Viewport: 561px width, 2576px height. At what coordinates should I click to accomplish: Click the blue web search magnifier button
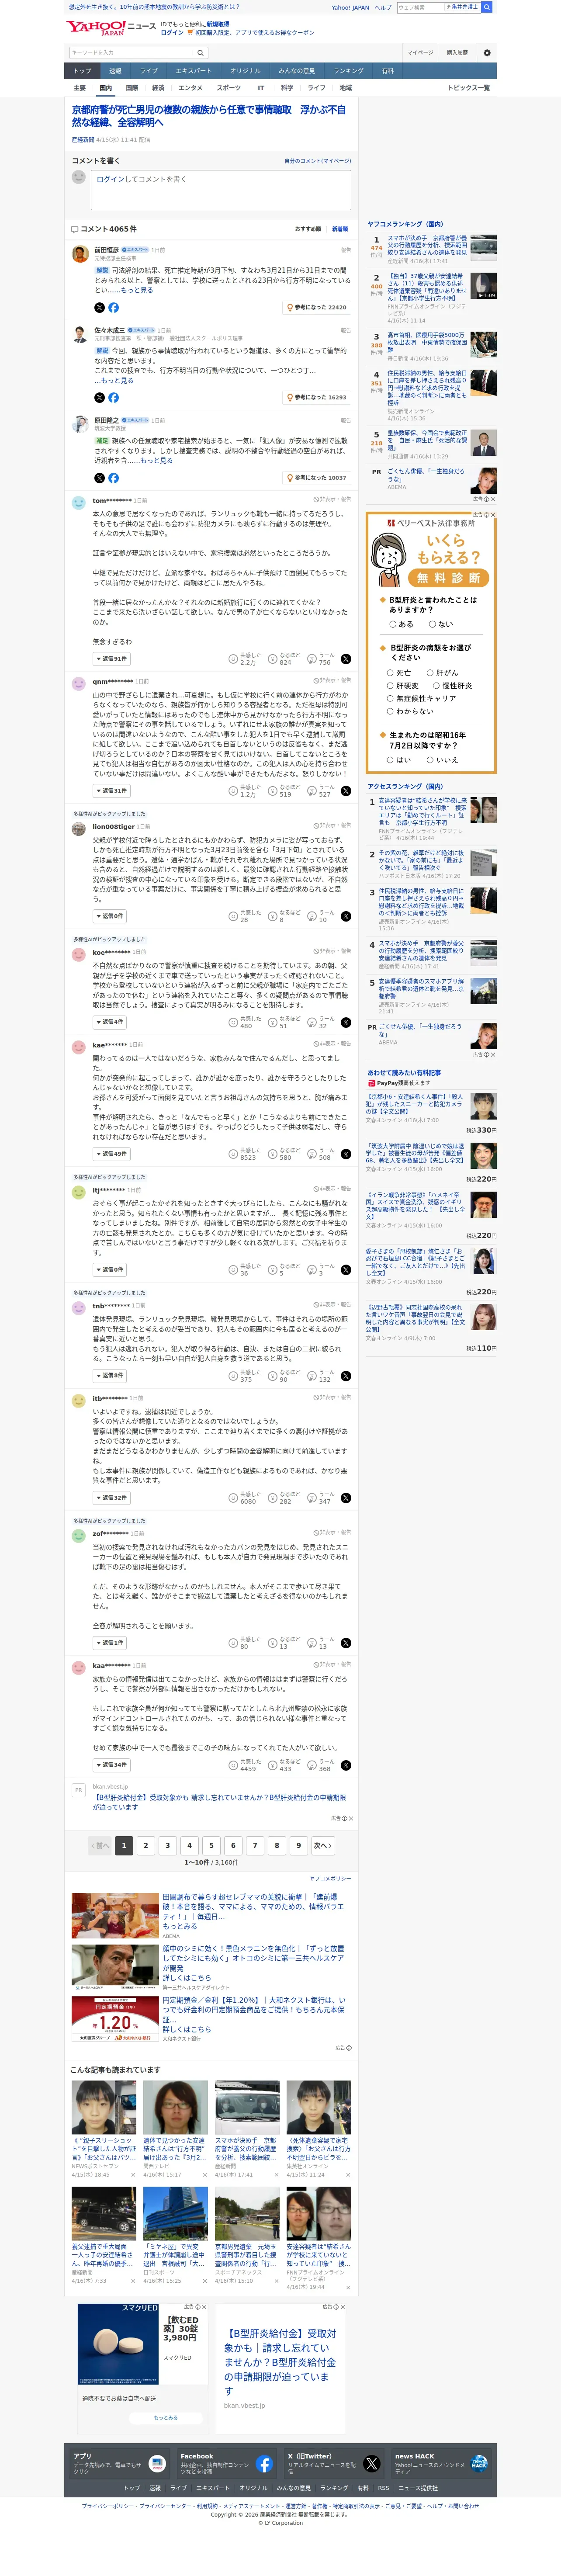pyautogui.click(x=487, y=7)
